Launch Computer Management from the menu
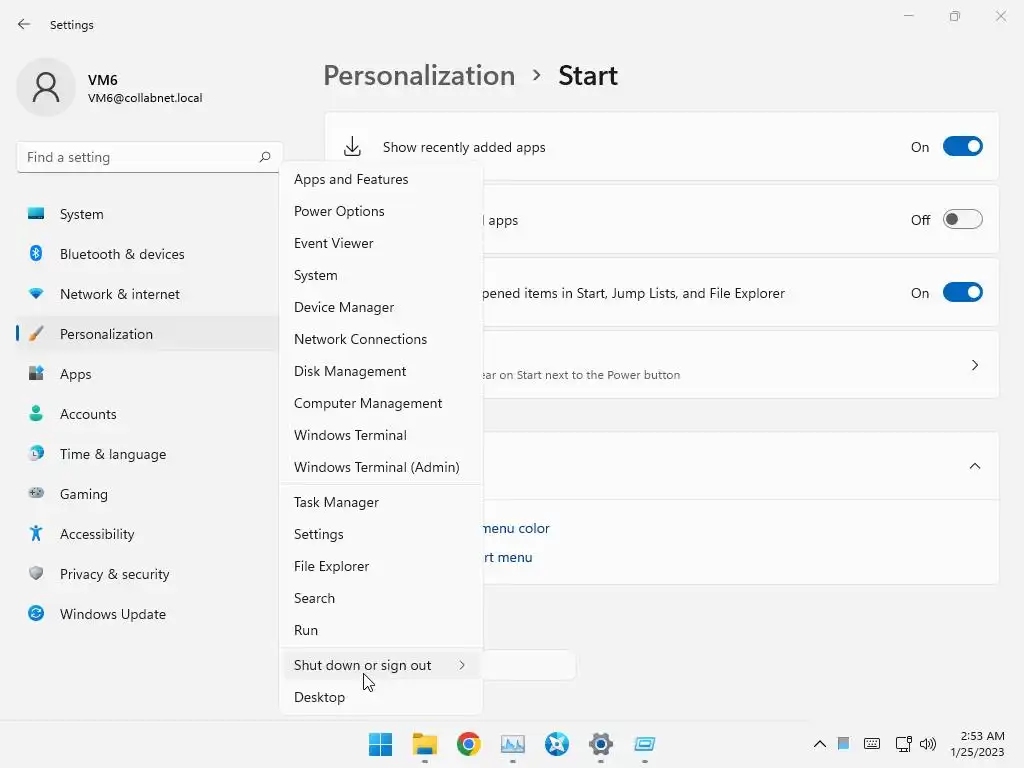 [x=381, y=403]
